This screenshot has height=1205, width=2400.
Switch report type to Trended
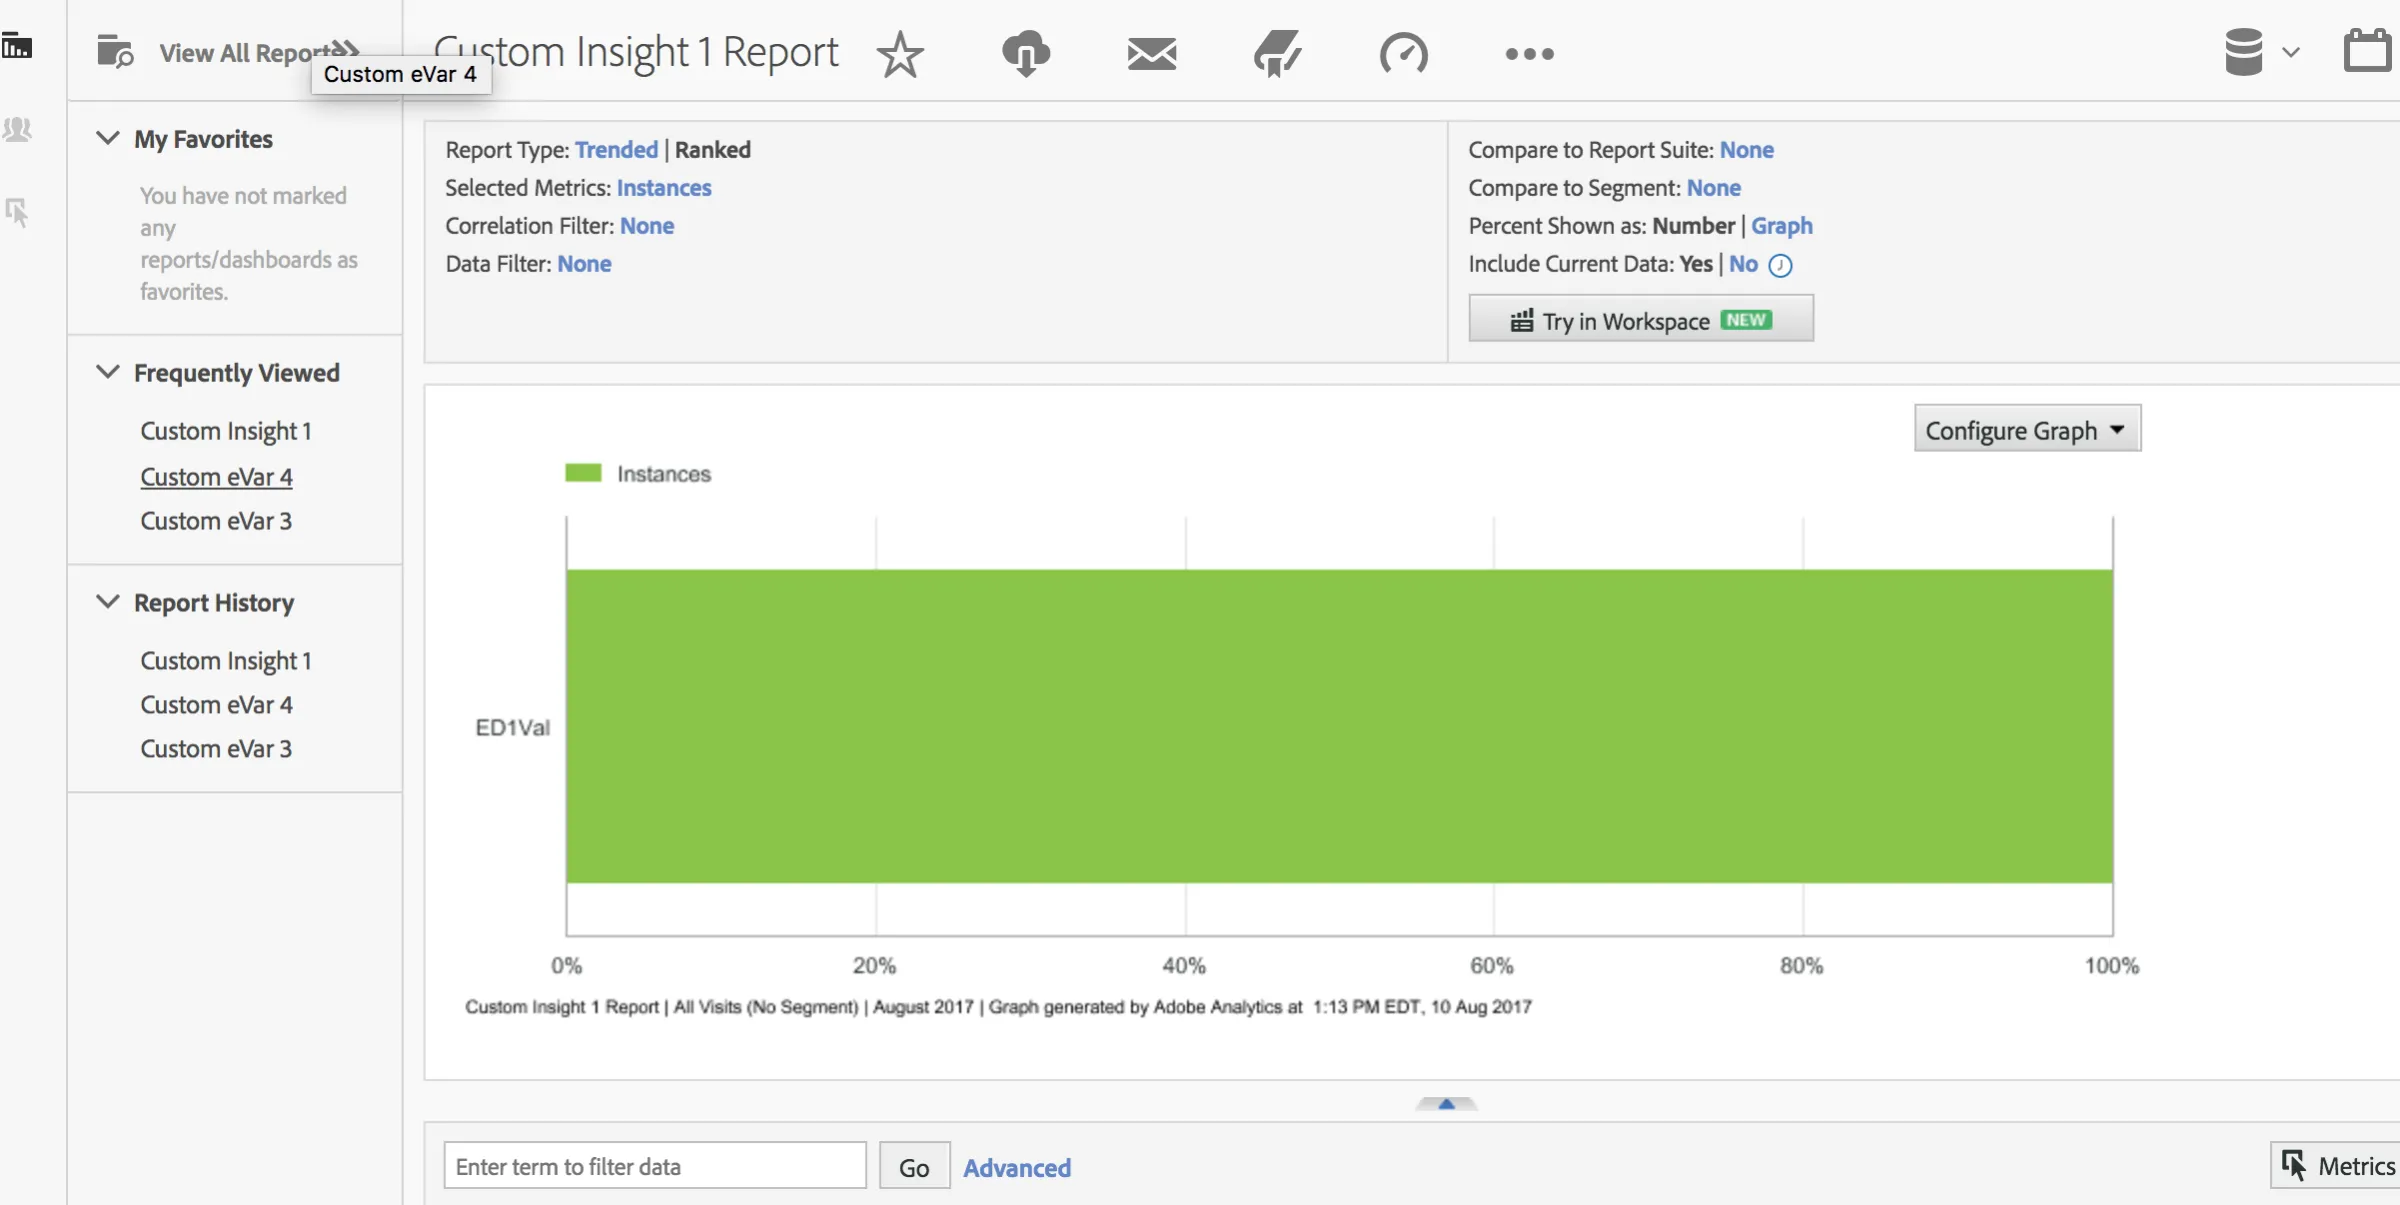615,149
